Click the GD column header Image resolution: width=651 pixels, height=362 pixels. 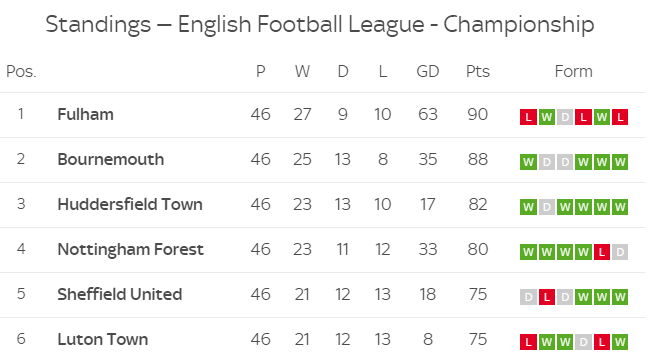click(x=428, y=71)
